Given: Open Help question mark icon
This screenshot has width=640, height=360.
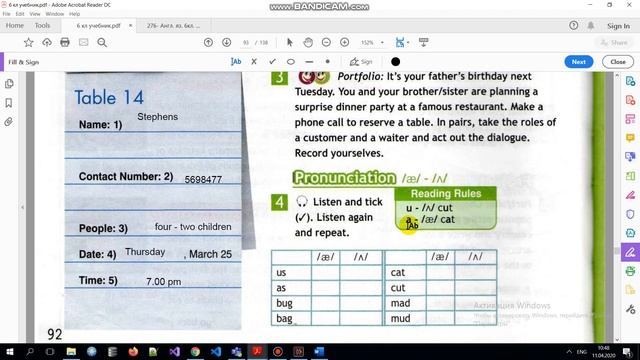Looking at the screenshot, I should 573,25.
